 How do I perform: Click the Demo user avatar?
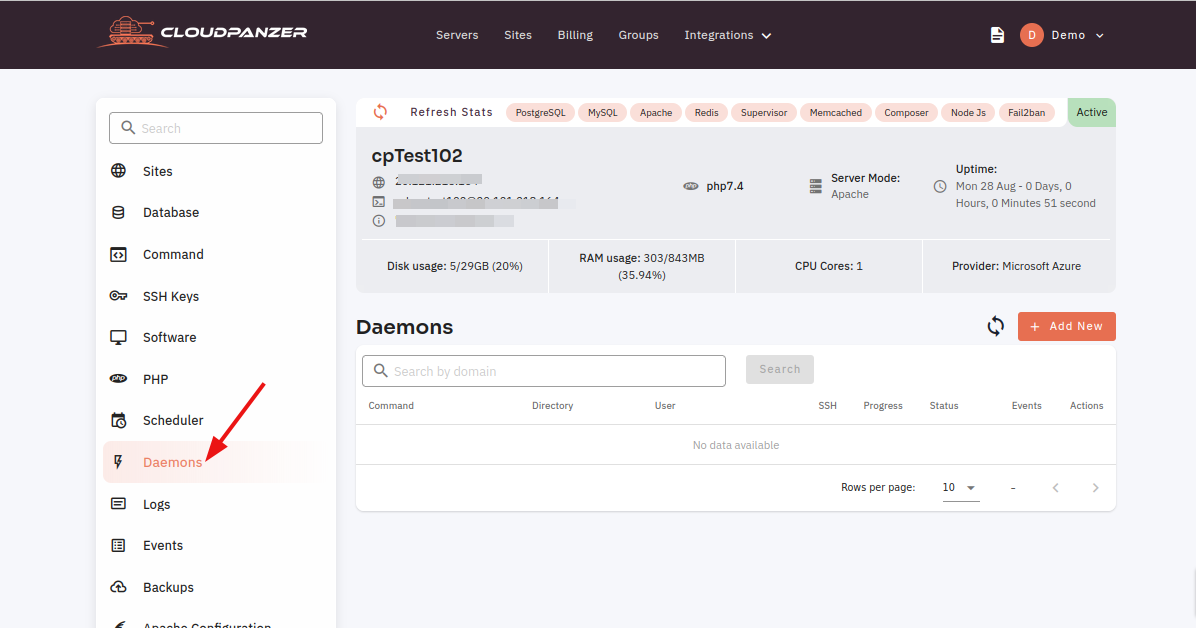point(1031,35)
